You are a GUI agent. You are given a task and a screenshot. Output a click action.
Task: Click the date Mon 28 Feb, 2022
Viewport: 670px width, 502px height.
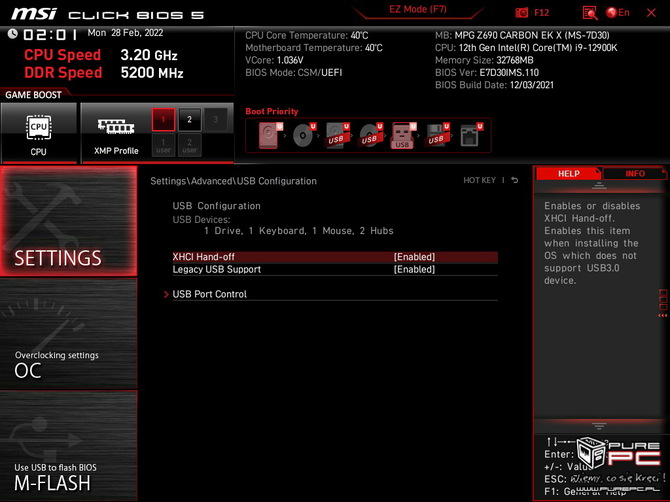(x=125, y=33)
